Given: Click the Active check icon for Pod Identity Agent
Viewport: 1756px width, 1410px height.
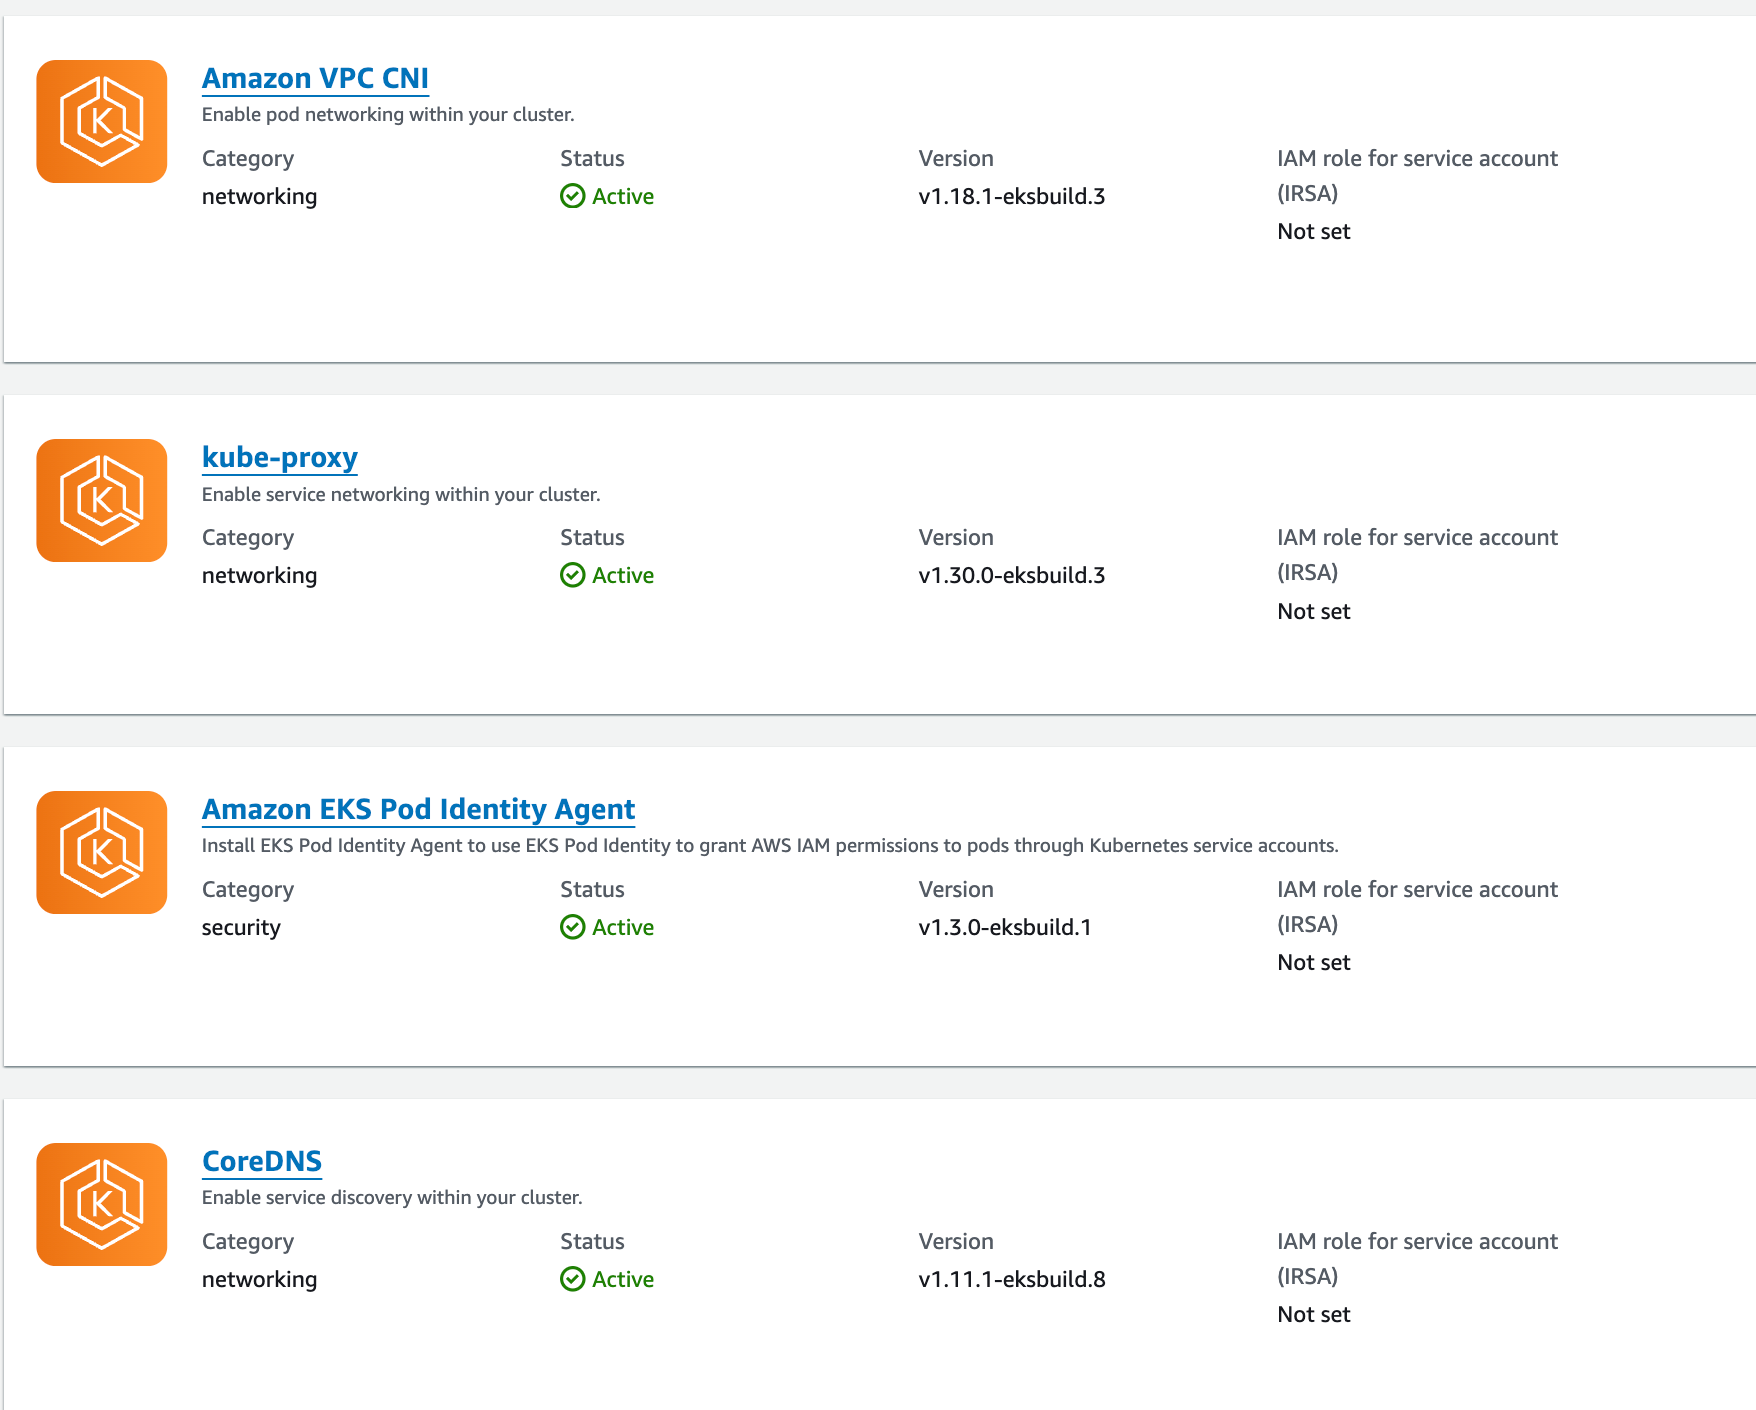Looking at the screenshot, I should [573, 927].
